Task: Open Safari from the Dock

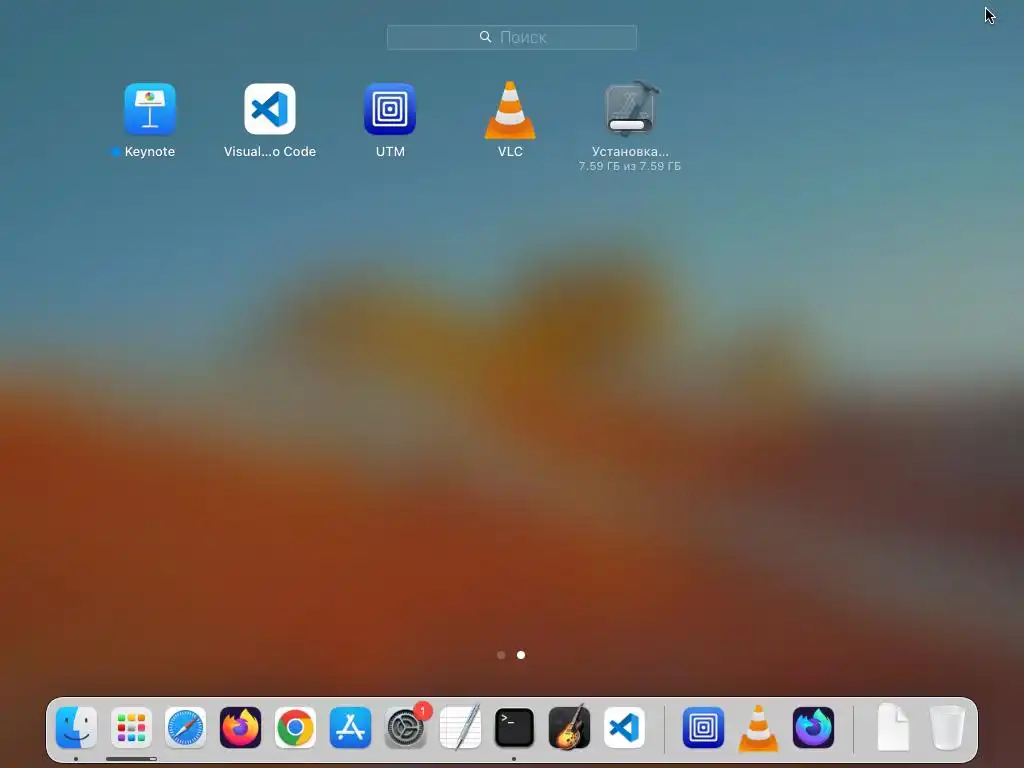Action: (x=185, y=727)
